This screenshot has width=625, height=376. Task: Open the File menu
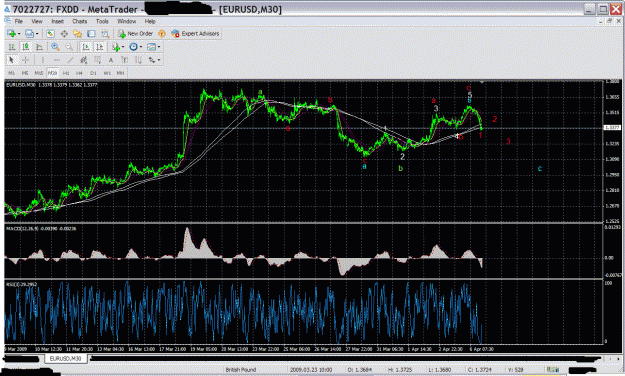(18, 21)
